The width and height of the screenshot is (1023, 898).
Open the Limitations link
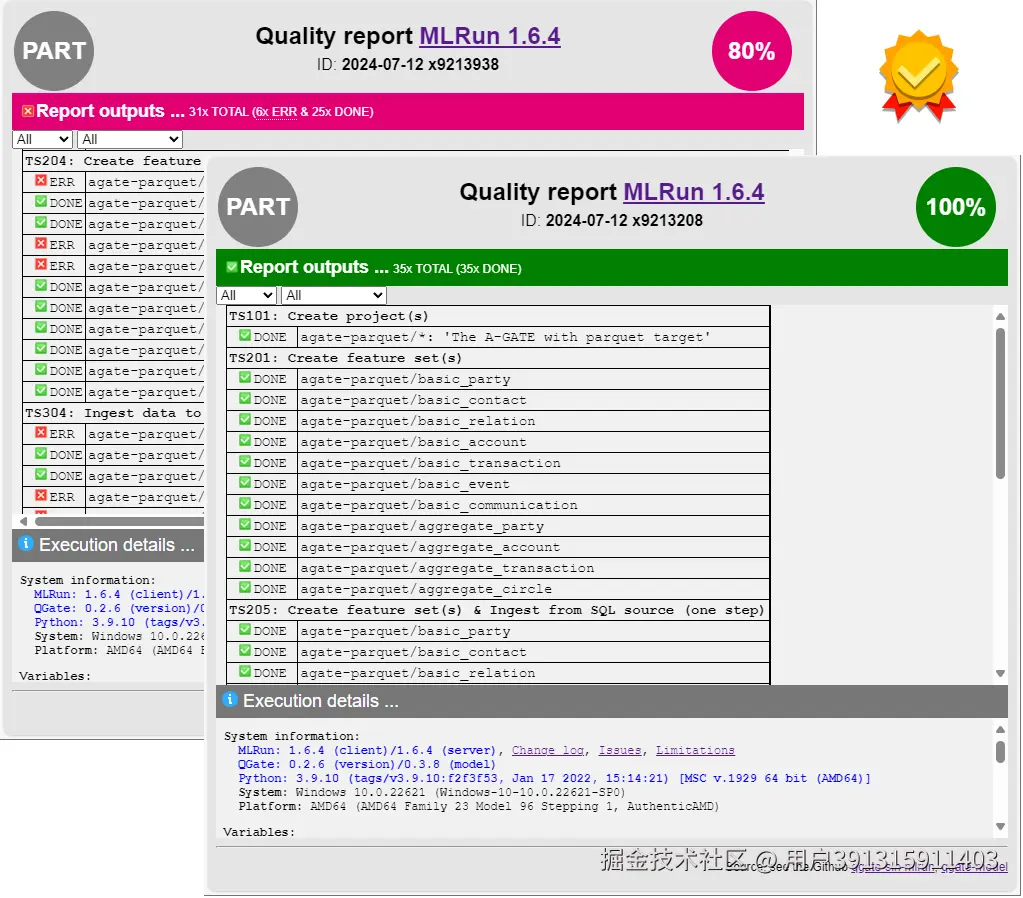695,751
